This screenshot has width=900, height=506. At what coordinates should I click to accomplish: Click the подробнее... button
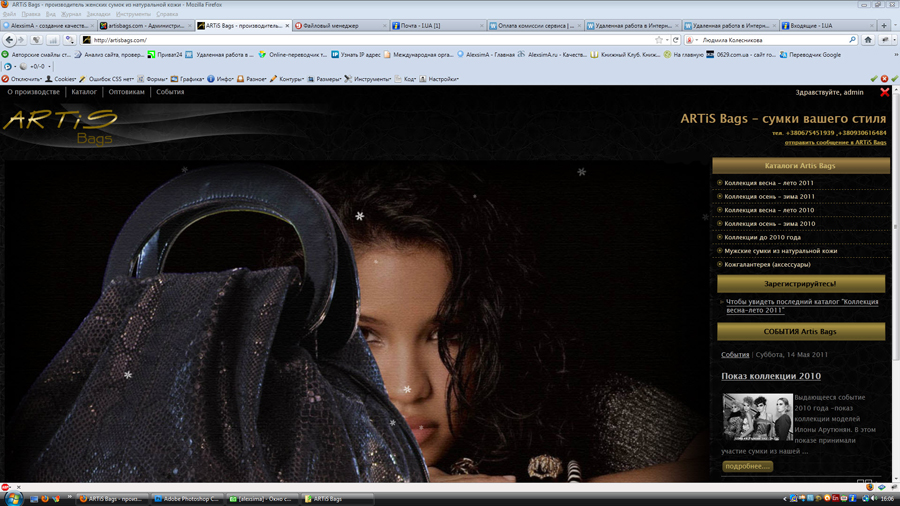[747, 466]
